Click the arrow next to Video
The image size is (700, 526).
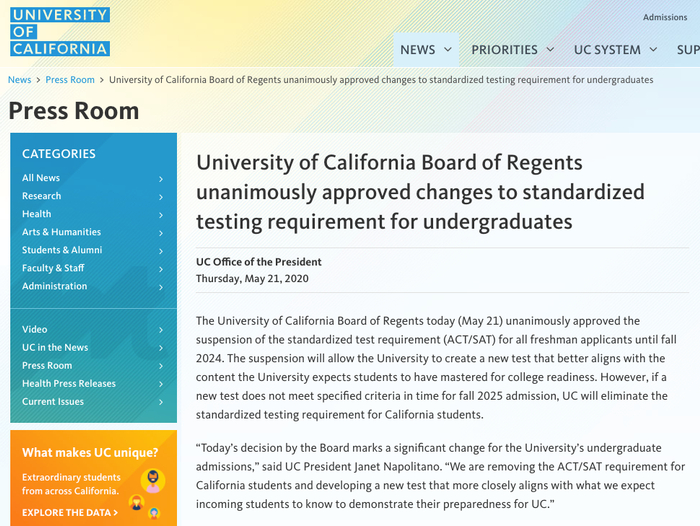[x=161, y=330]
